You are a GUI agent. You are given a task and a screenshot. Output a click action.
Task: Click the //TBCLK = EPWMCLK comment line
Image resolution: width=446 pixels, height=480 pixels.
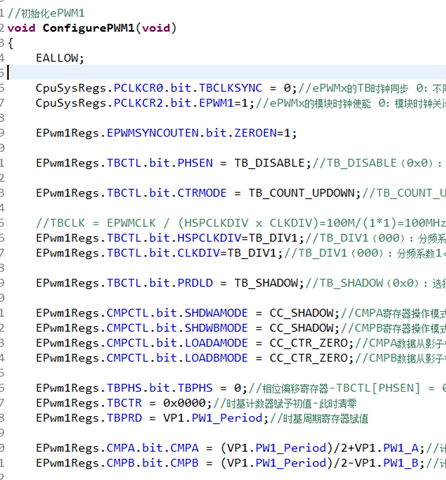click(x=241, y=223)
